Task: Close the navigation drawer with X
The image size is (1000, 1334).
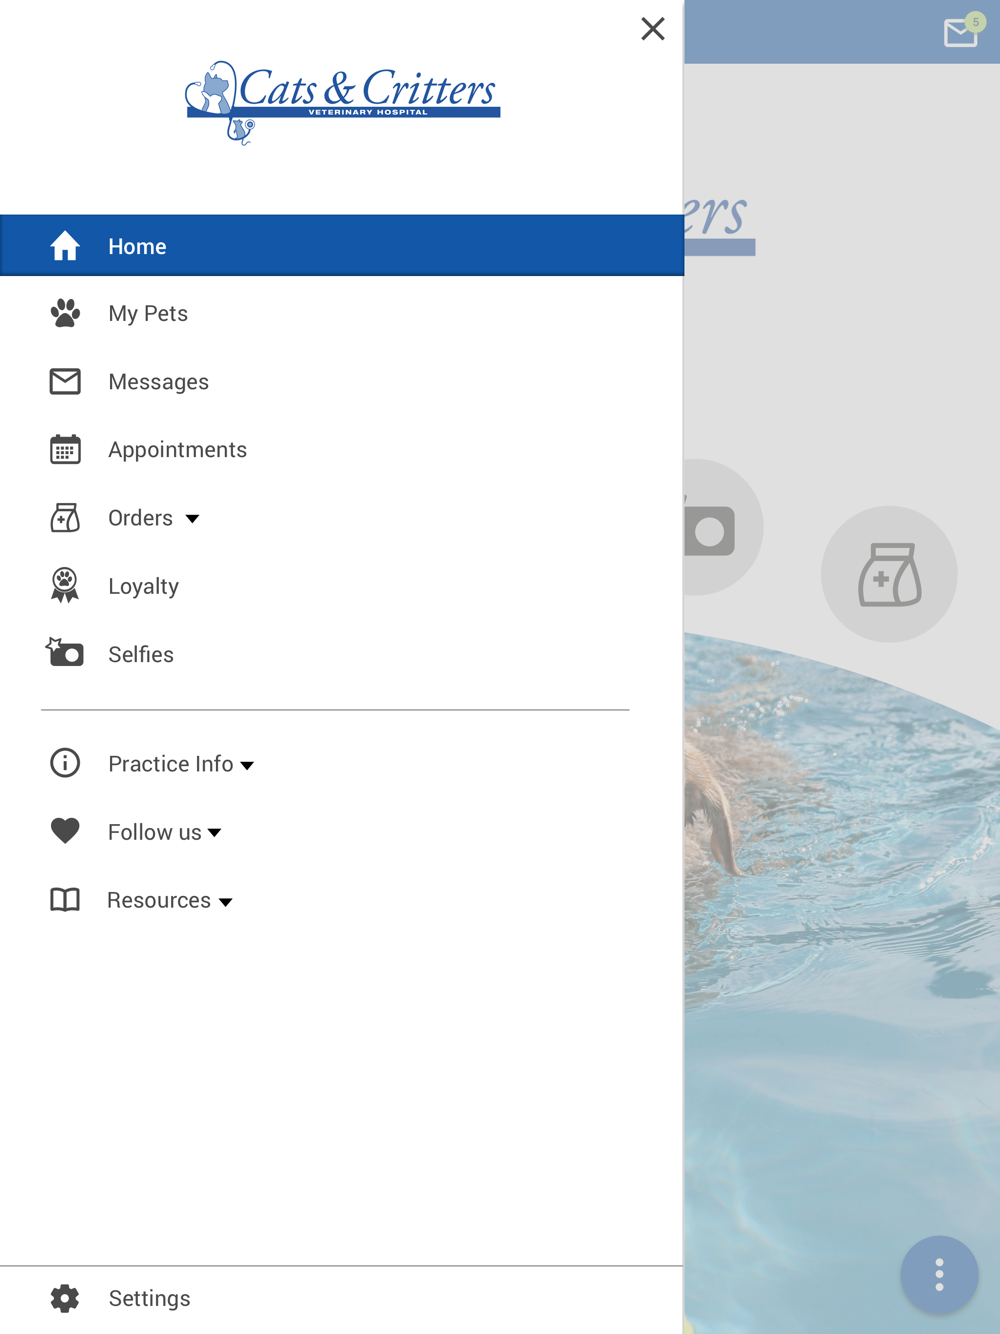Action: point(653,29)
